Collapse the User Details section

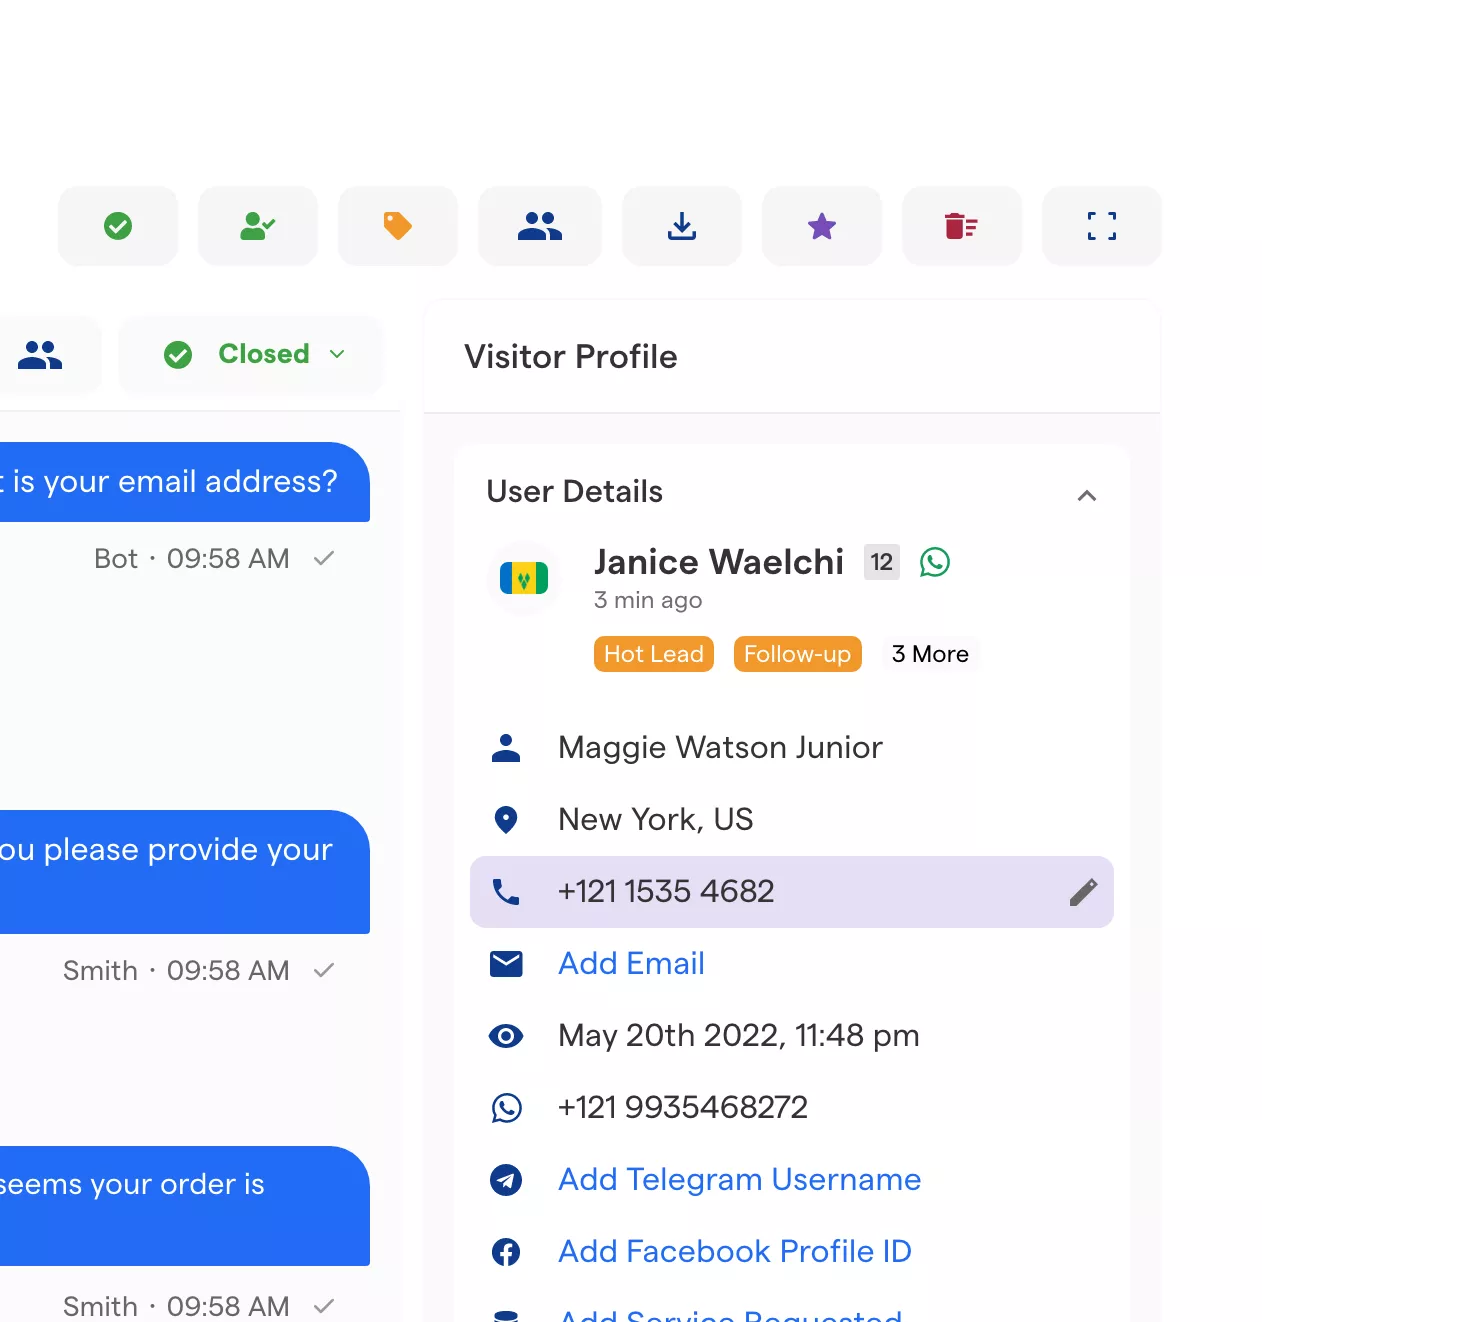[1087, 495]
